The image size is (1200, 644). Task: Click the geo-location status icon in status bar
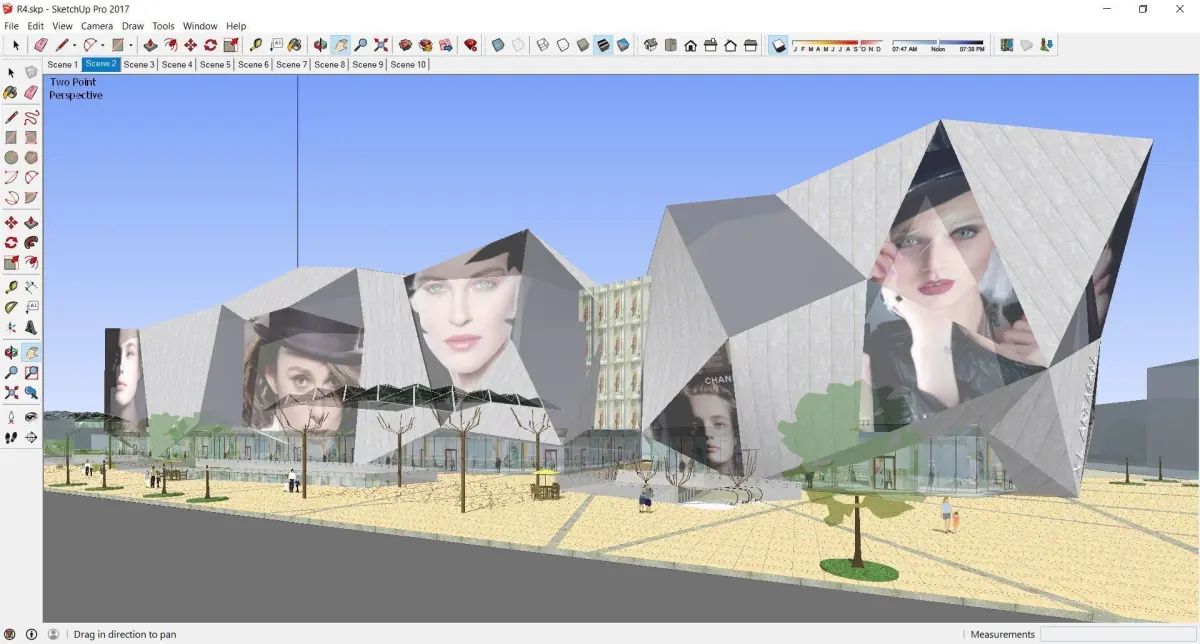pyautogui.click(x=11, y=634)
